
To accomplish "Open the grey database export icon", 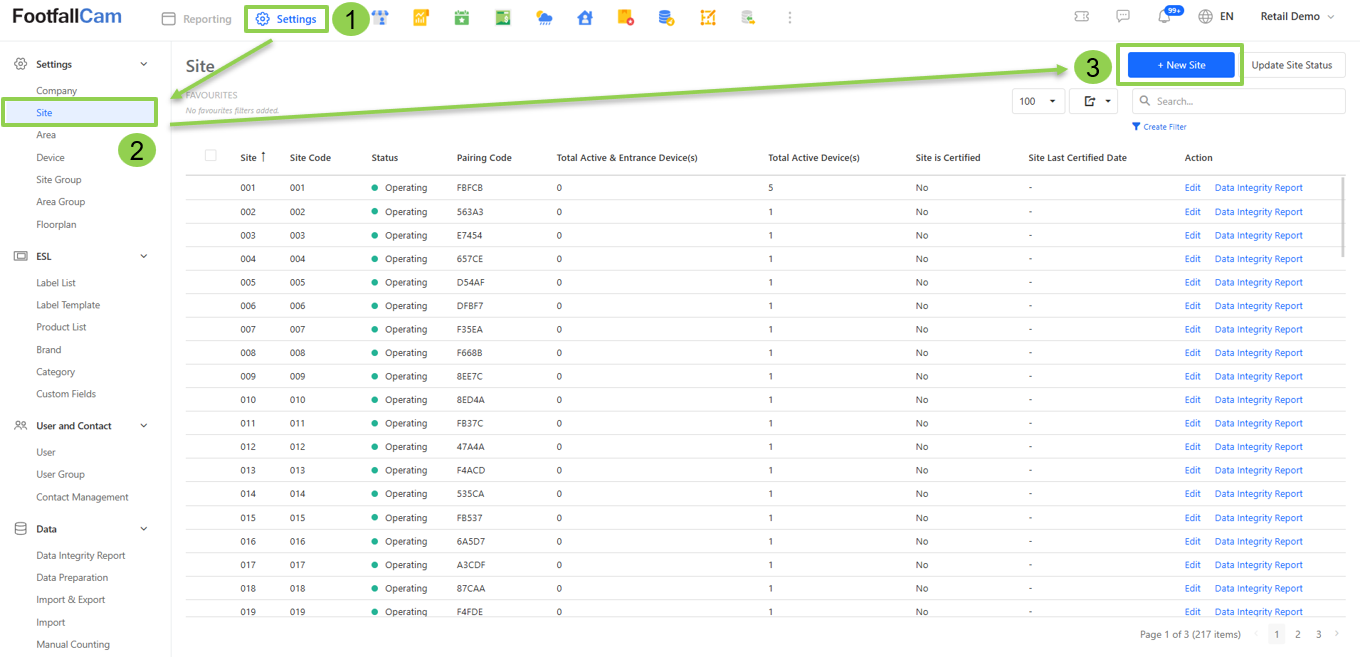I will [x=748, y=18].
